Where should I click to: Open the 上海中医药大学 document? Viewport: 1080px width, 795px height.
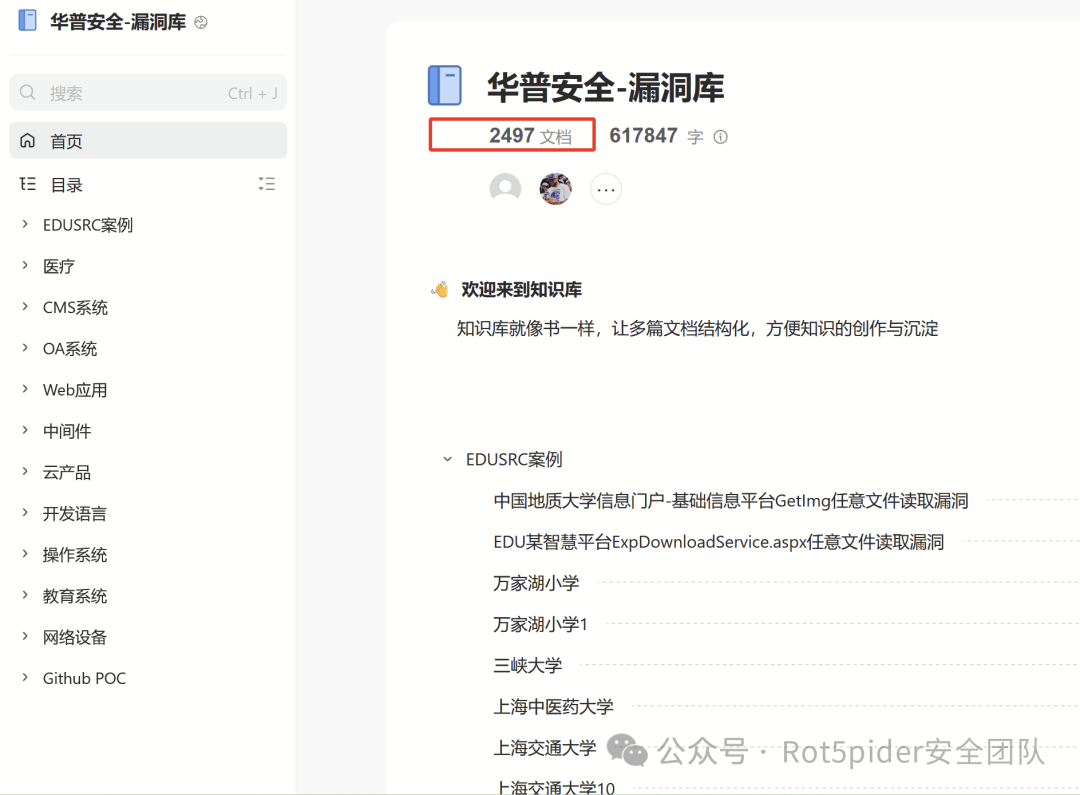click(553, 707)
